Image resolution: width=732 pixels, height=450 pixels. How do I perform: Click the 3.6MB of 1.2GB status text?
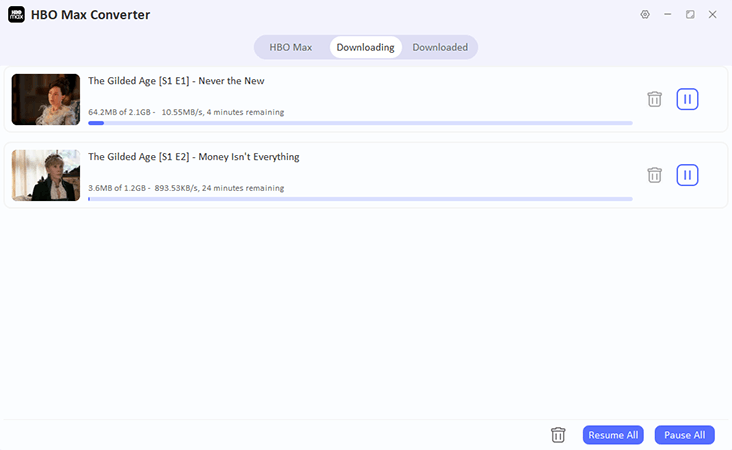186,188
